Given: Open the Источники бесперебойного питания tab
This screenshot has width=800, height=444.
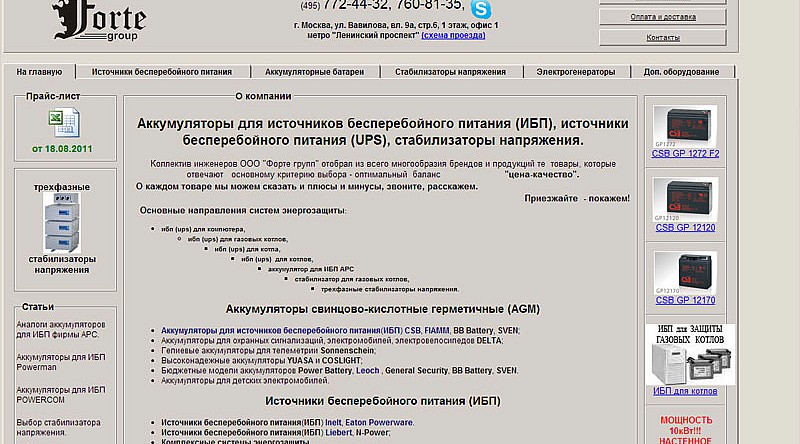Looking at the screenshot, I should [x=161, y=72].
